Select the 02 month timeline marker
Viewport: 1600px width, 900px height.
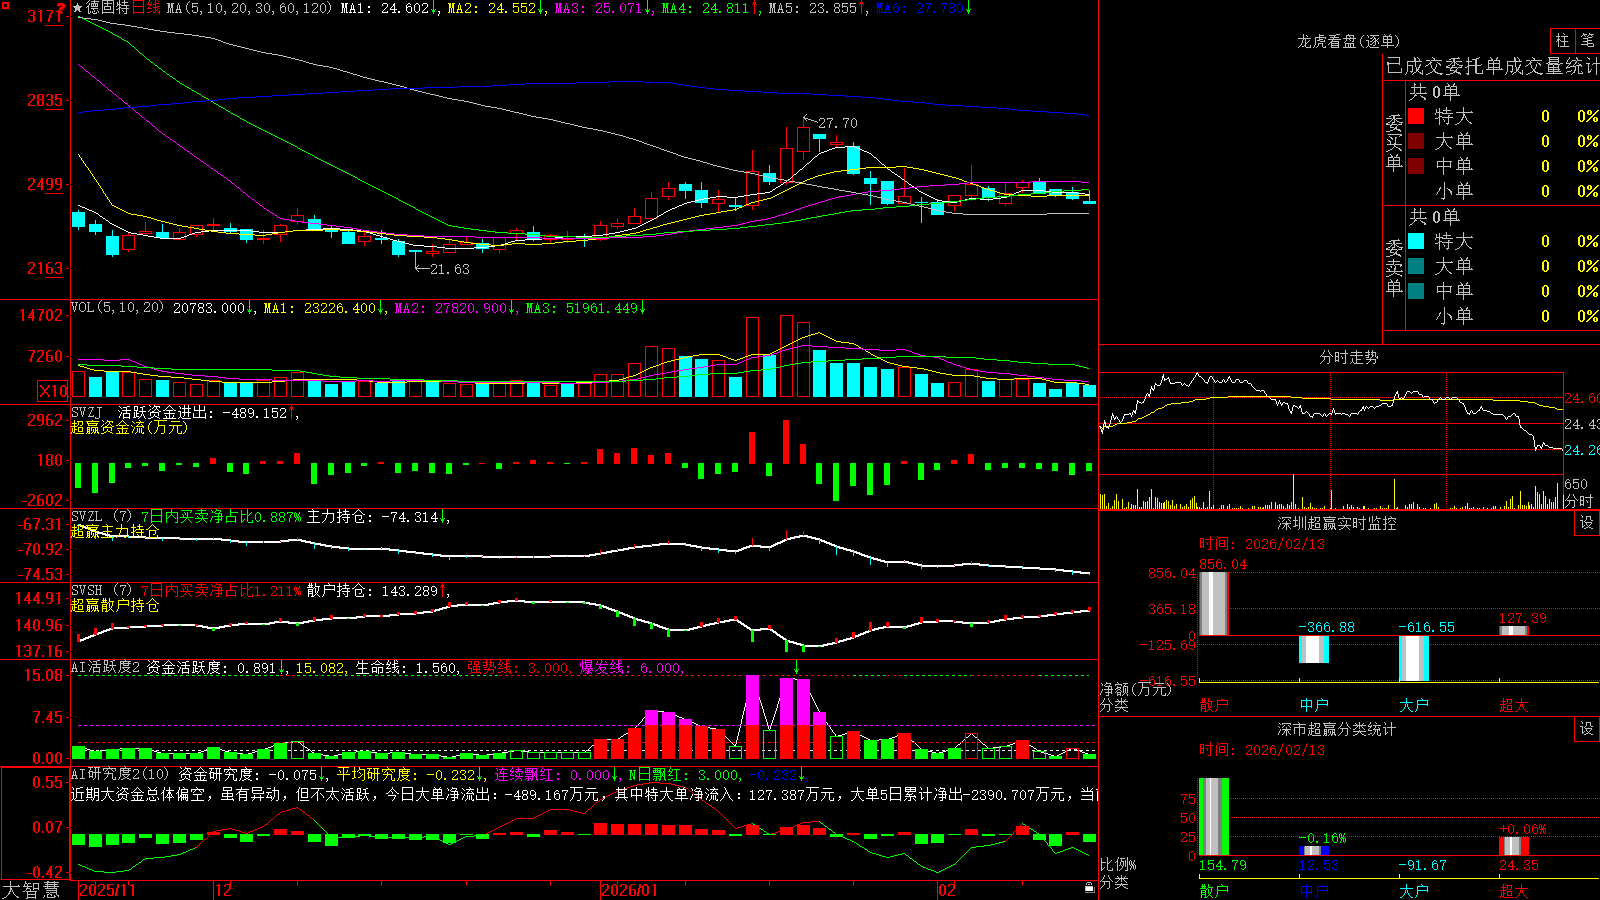click(x=946, y=890)
